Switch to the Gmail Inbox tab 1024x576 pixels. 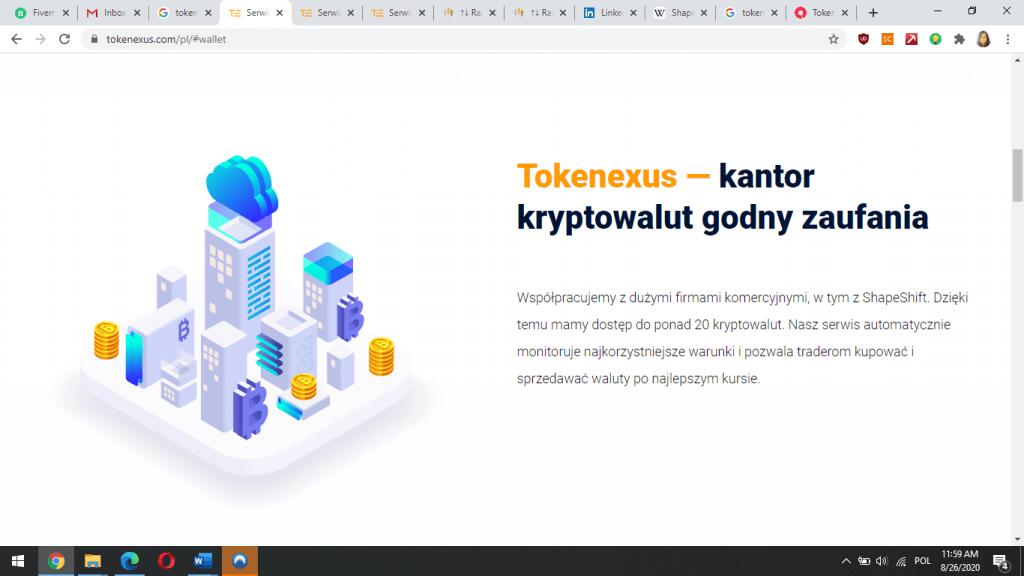coord(112,12)
